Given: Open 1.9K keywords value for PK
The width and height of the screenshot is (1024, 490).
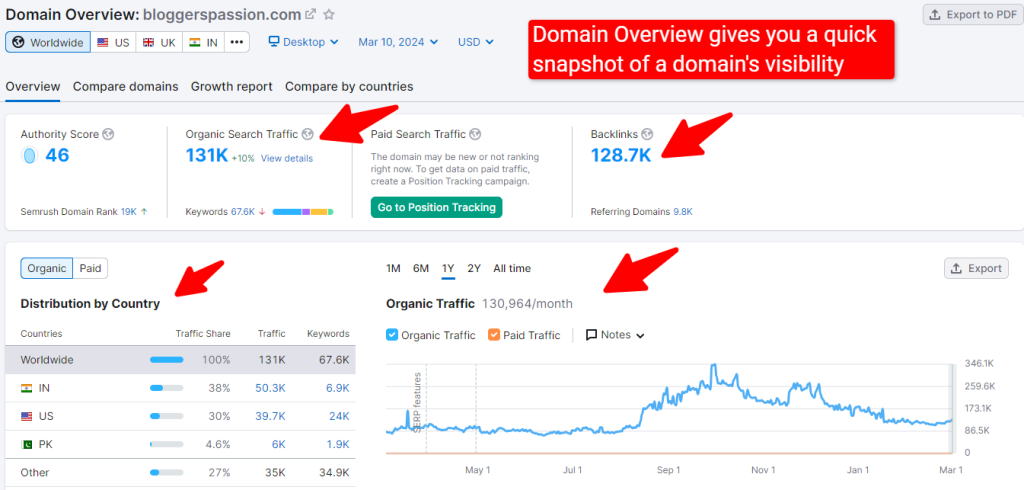Looking at the screenshot, I should tap(338, 444).
